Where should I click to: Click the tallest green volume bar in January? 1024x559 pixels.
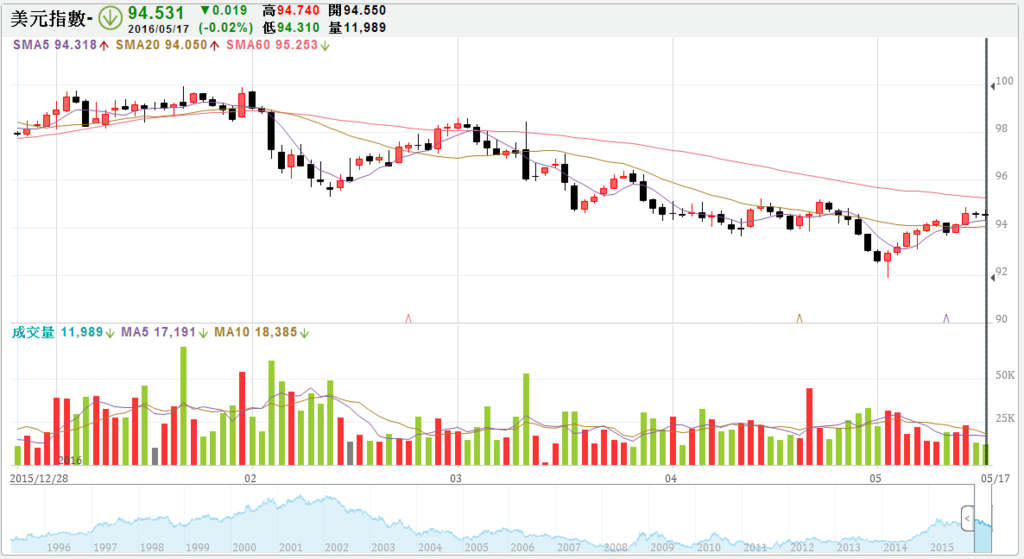(184, 406)
